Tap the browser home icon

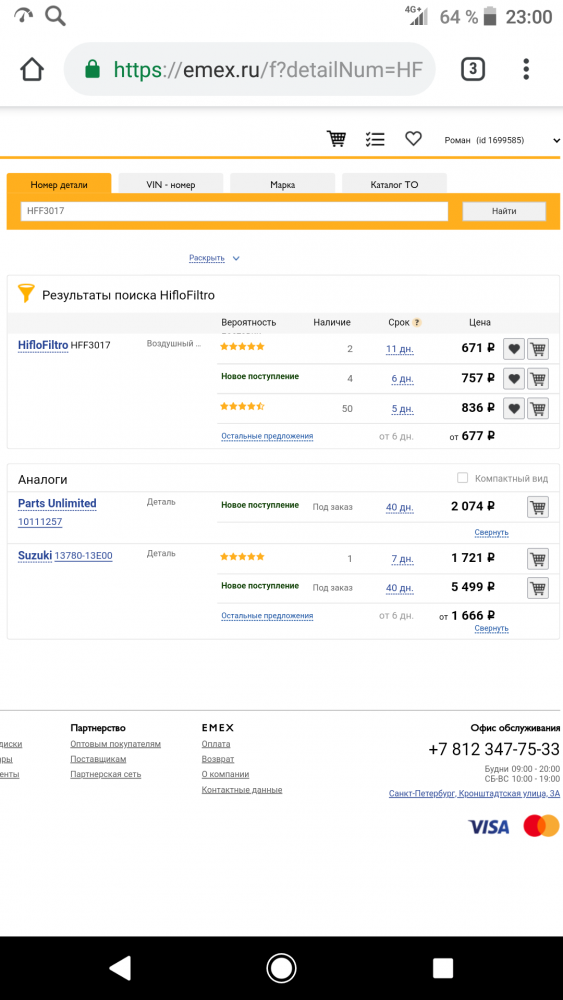[32, 69]
